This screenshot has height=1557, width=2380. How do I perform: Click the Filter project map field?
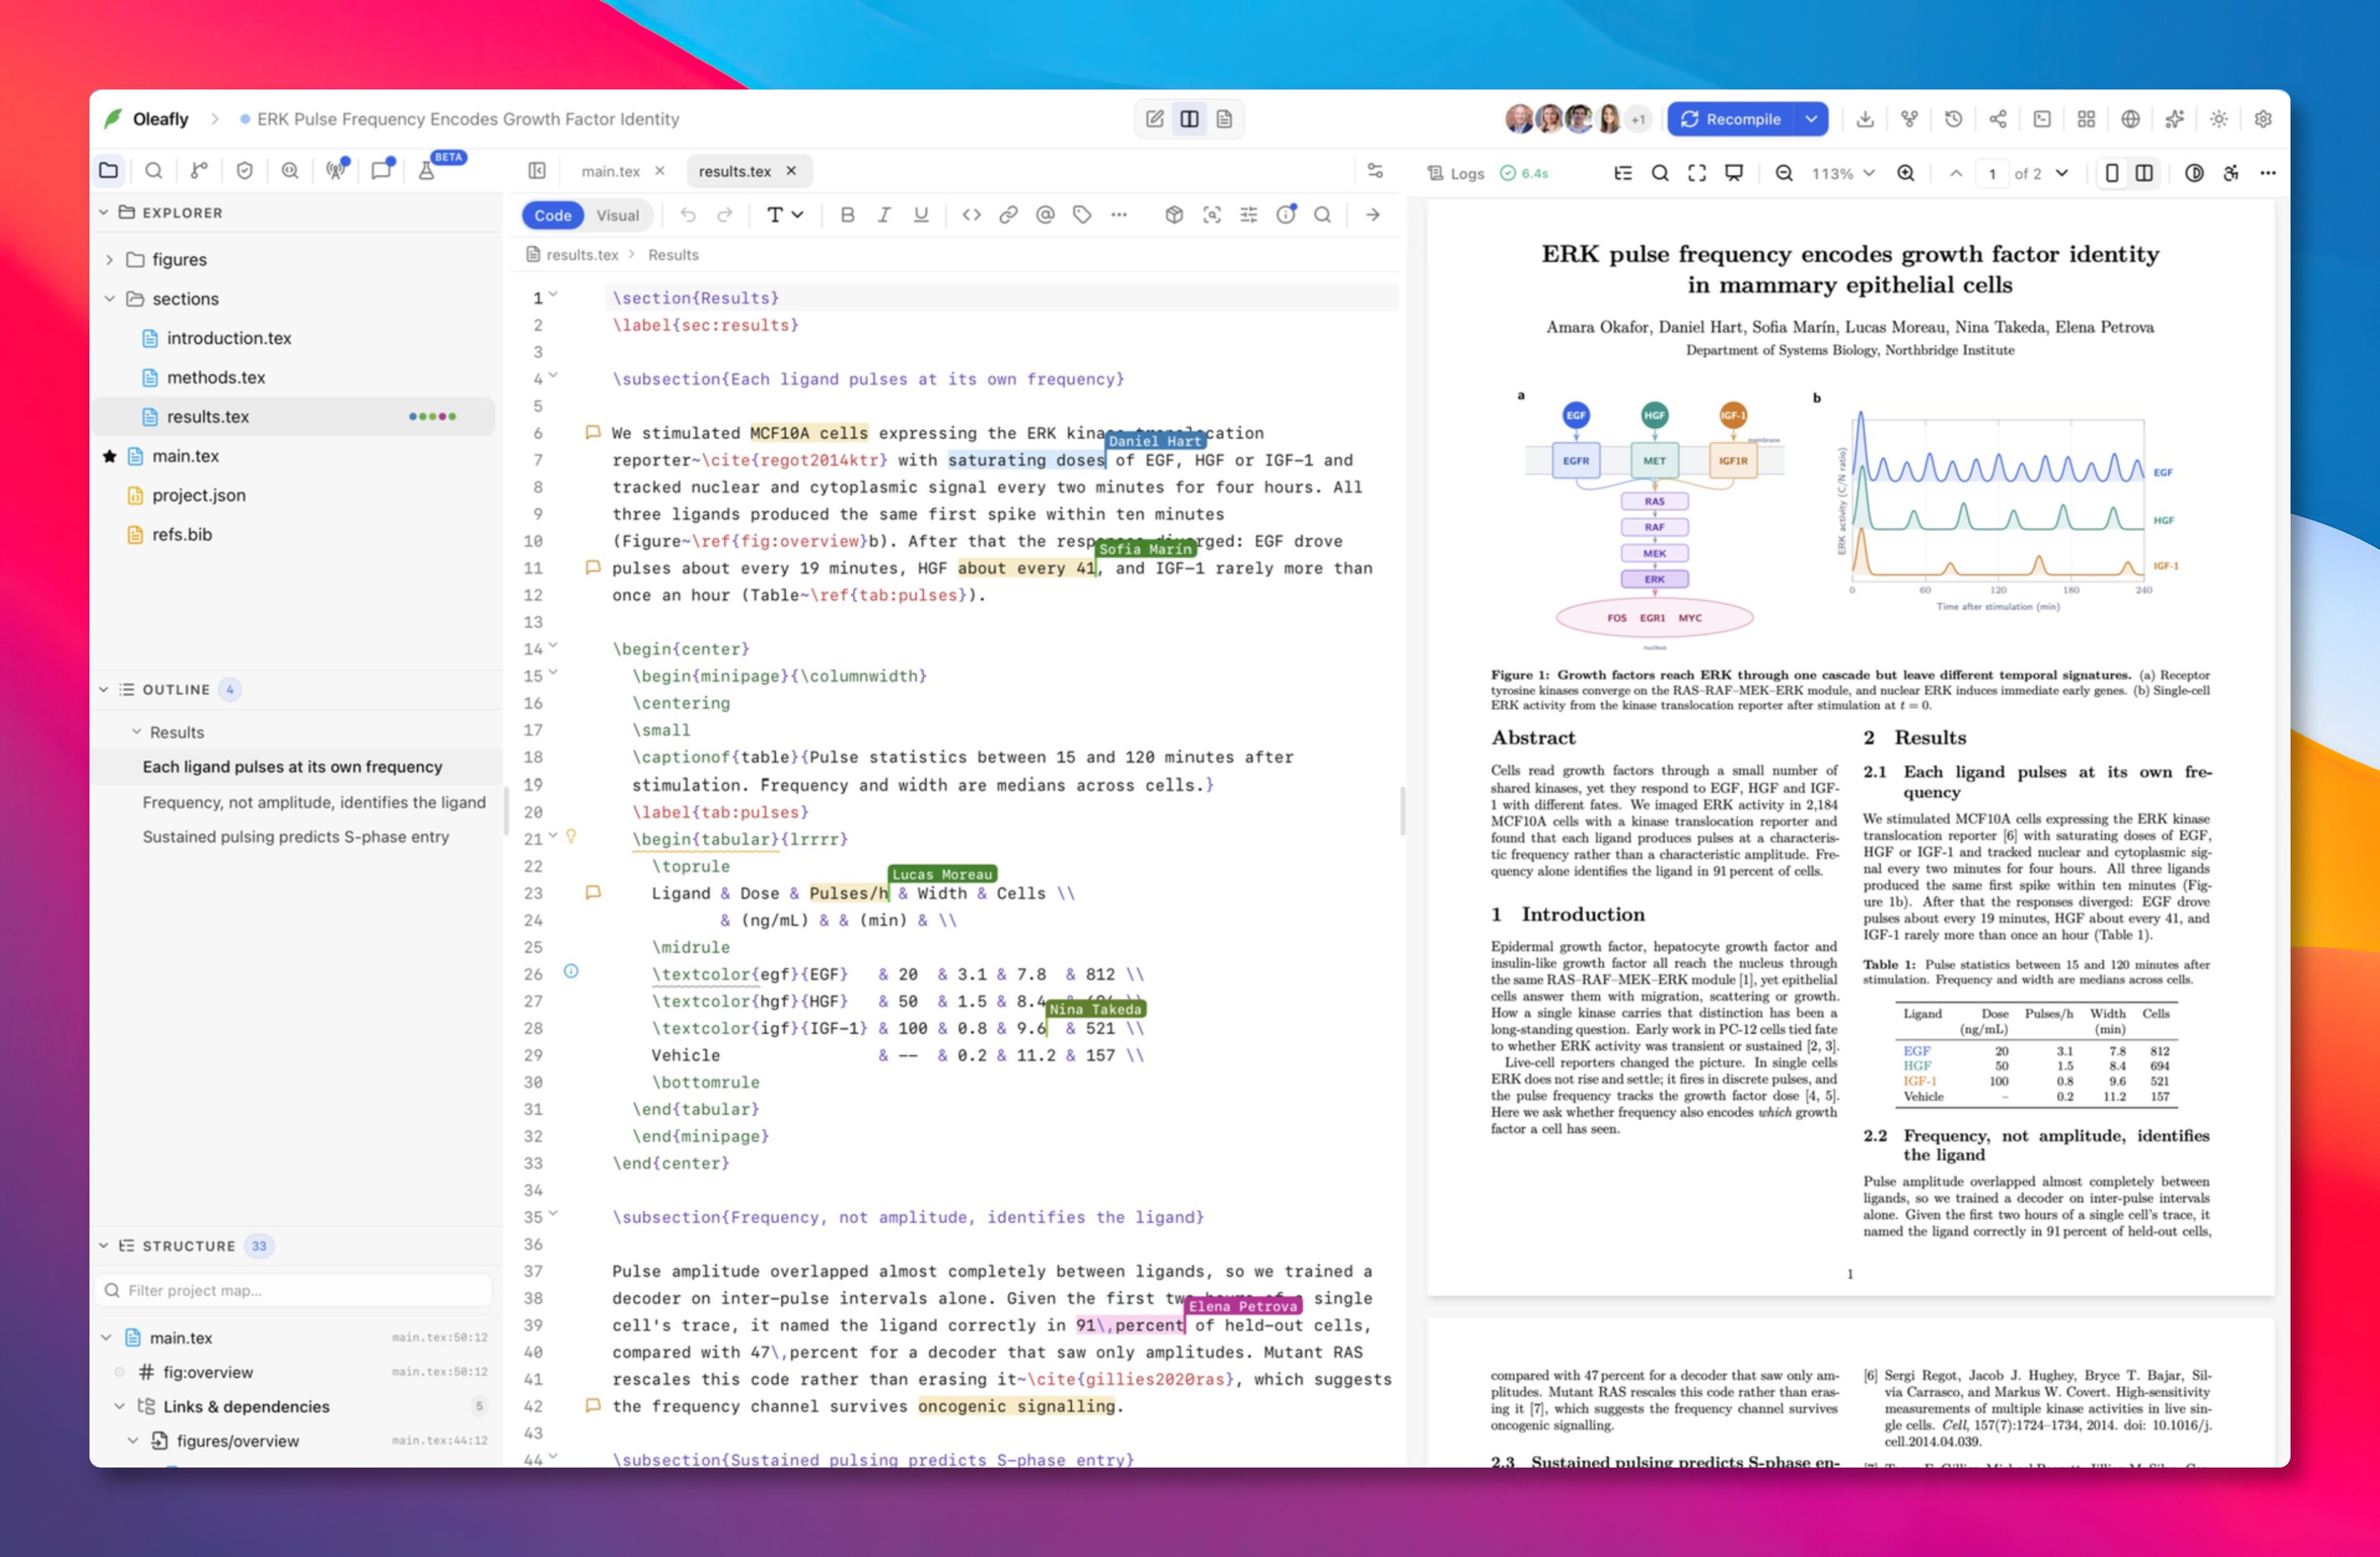coord(294,1290)
